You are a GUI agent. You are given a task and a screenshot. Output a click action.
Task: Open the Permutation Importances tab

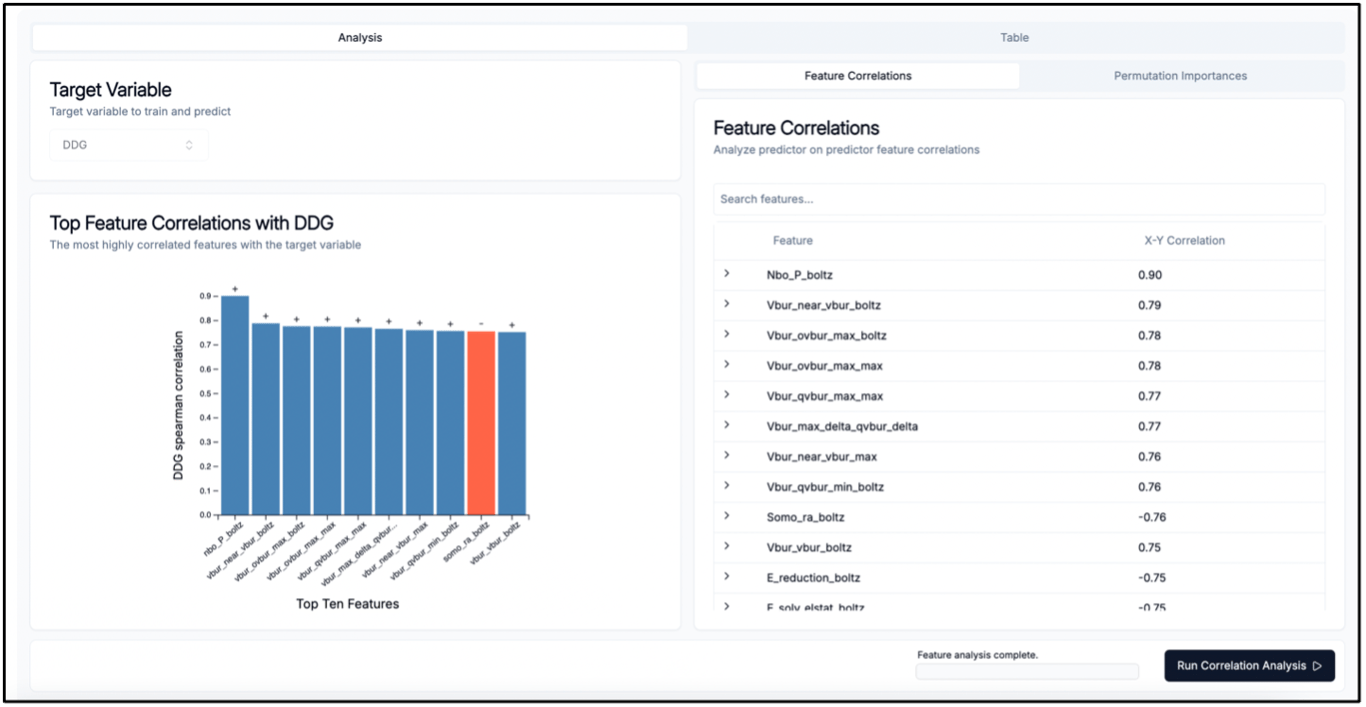click(1181, 75)
